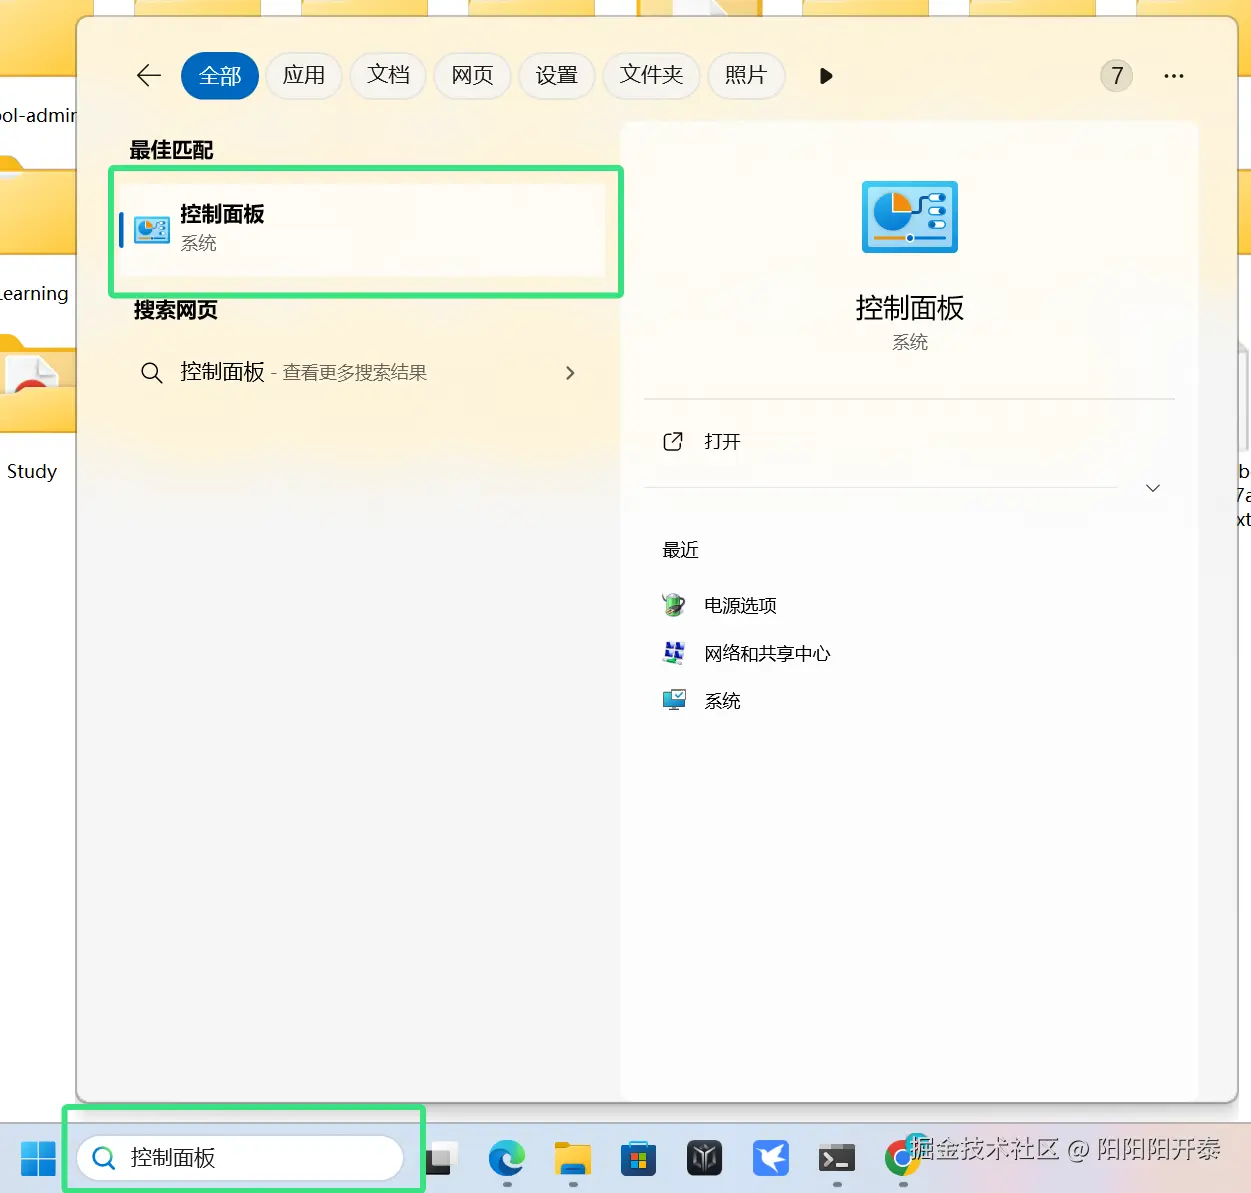Open the 控制面板 best match result
The width and height of the screenshot is (1251, 1193).
click(x=362, y=229)
